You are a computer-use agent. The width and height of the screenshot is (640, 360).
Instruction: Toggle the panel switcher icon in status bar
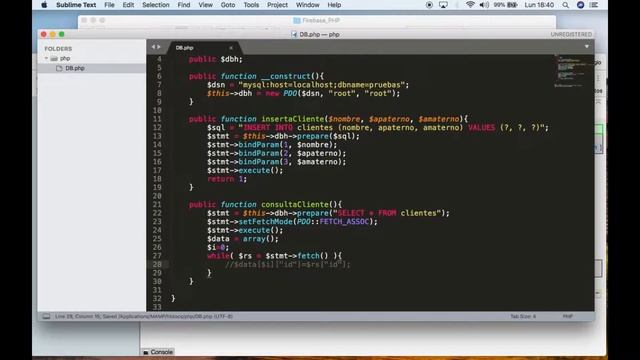[47, 316]
